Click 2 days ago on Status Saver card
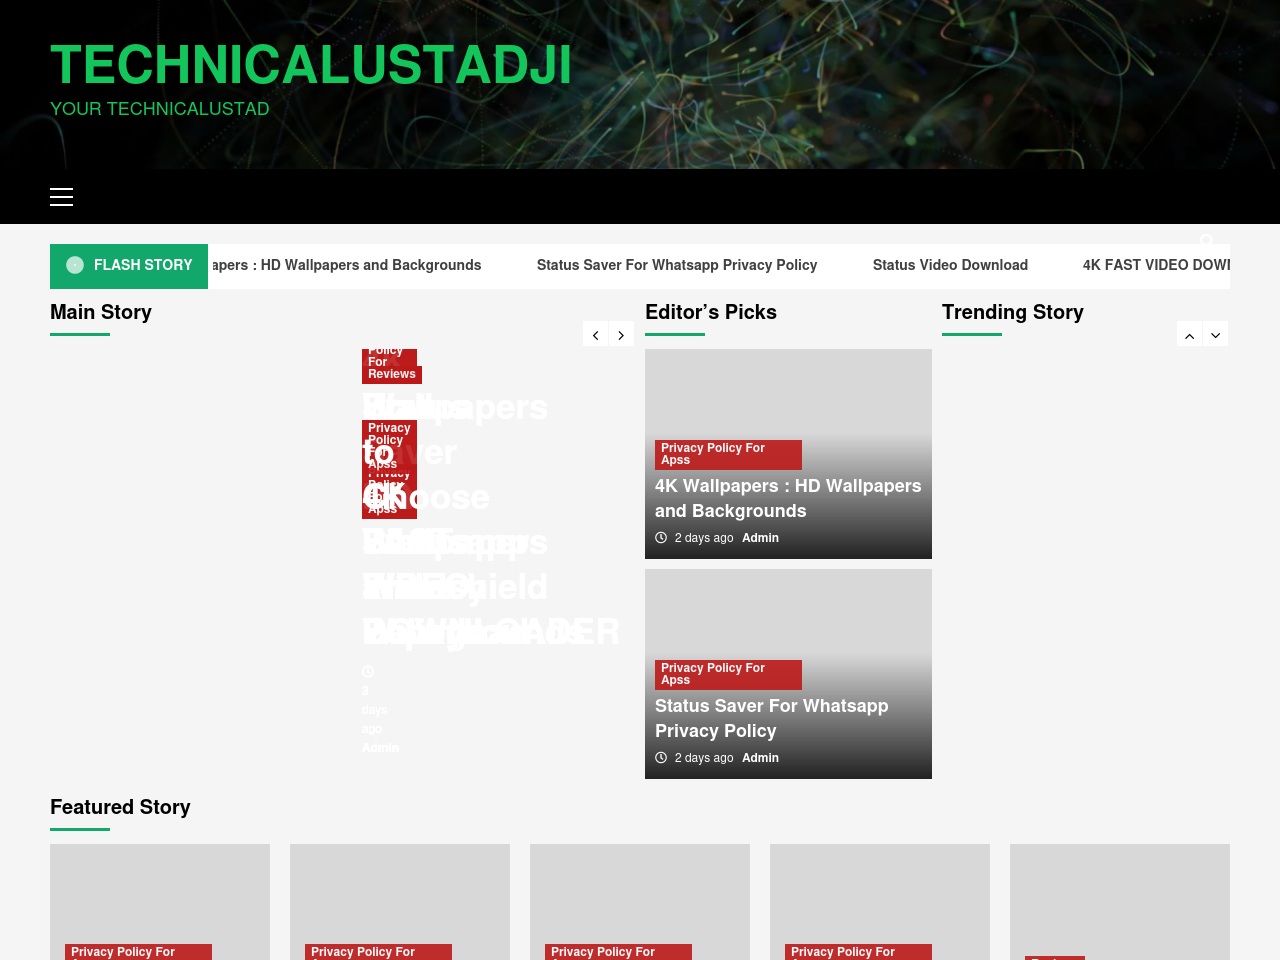This screenshot has width=1280, height=960. pyautogui.click(x=704, y=758)
